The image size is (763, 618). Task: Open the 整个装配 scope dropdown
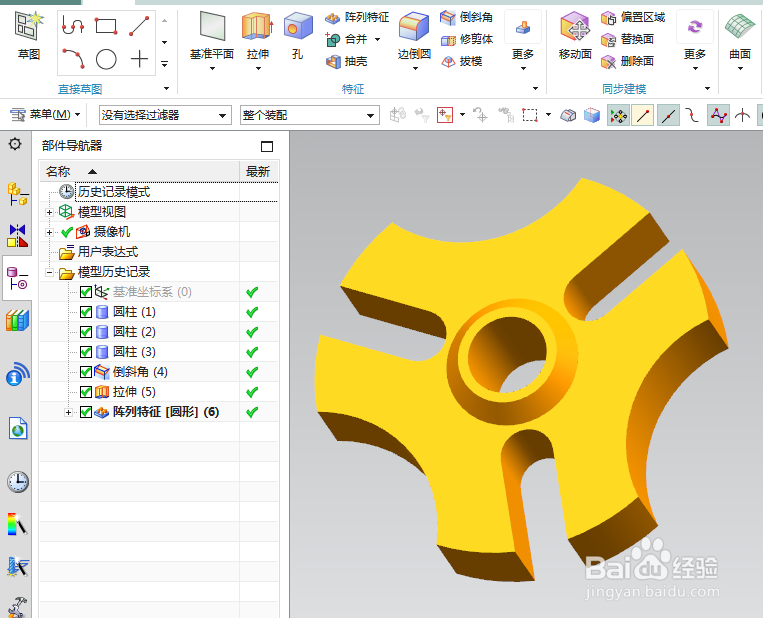click(309, 115)
